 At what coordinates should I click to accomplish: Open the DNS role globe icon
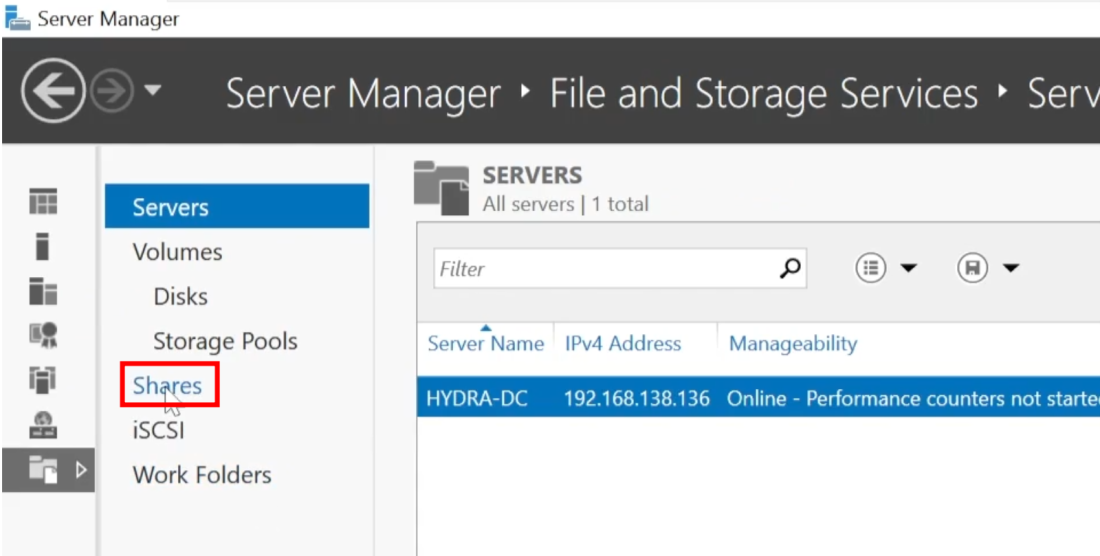tap(43, 425)
